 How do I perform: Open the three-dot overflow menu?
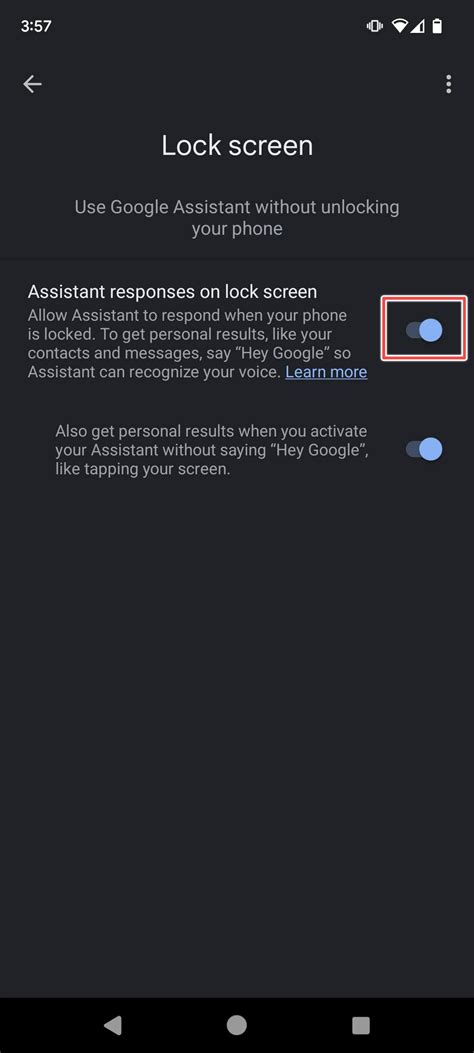point(448,84)
